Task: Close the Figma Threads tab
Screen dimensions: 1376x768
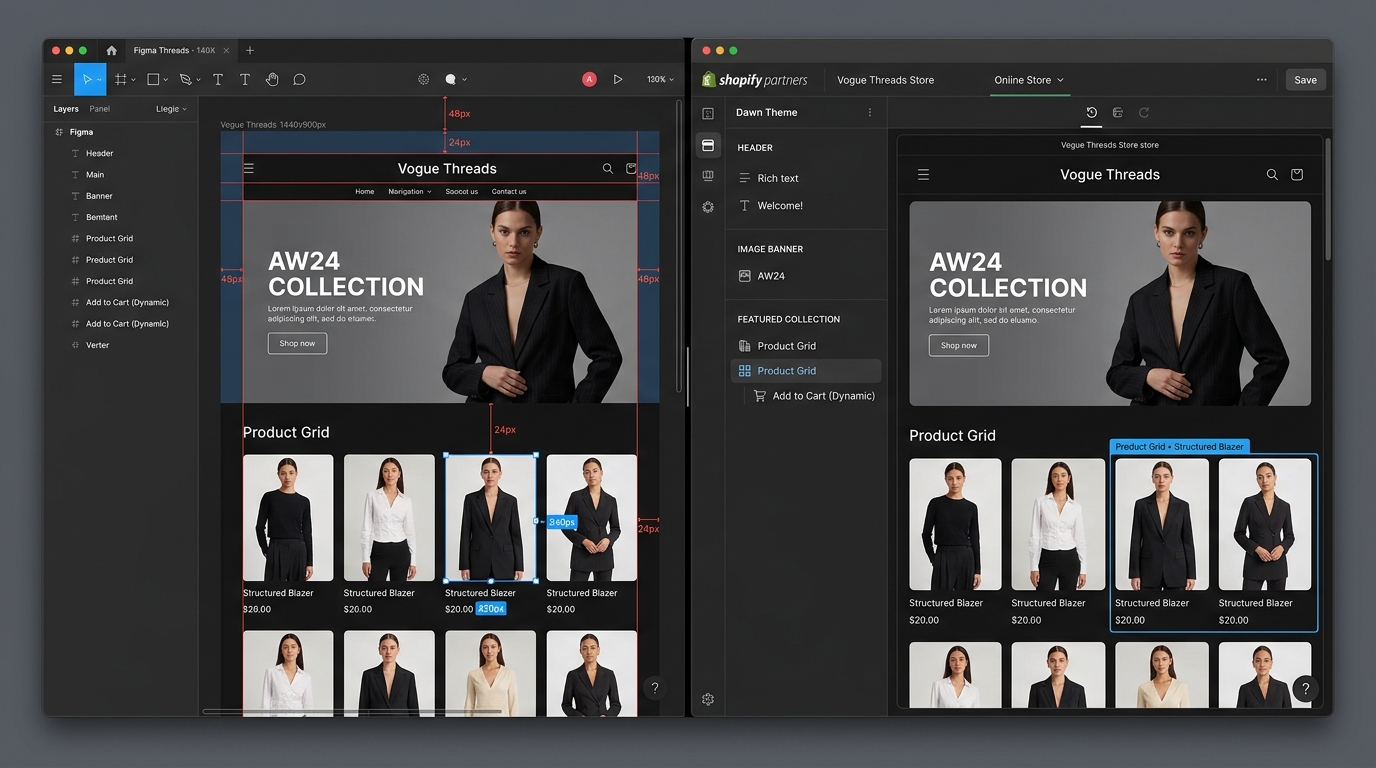Action: pos(227,50)
